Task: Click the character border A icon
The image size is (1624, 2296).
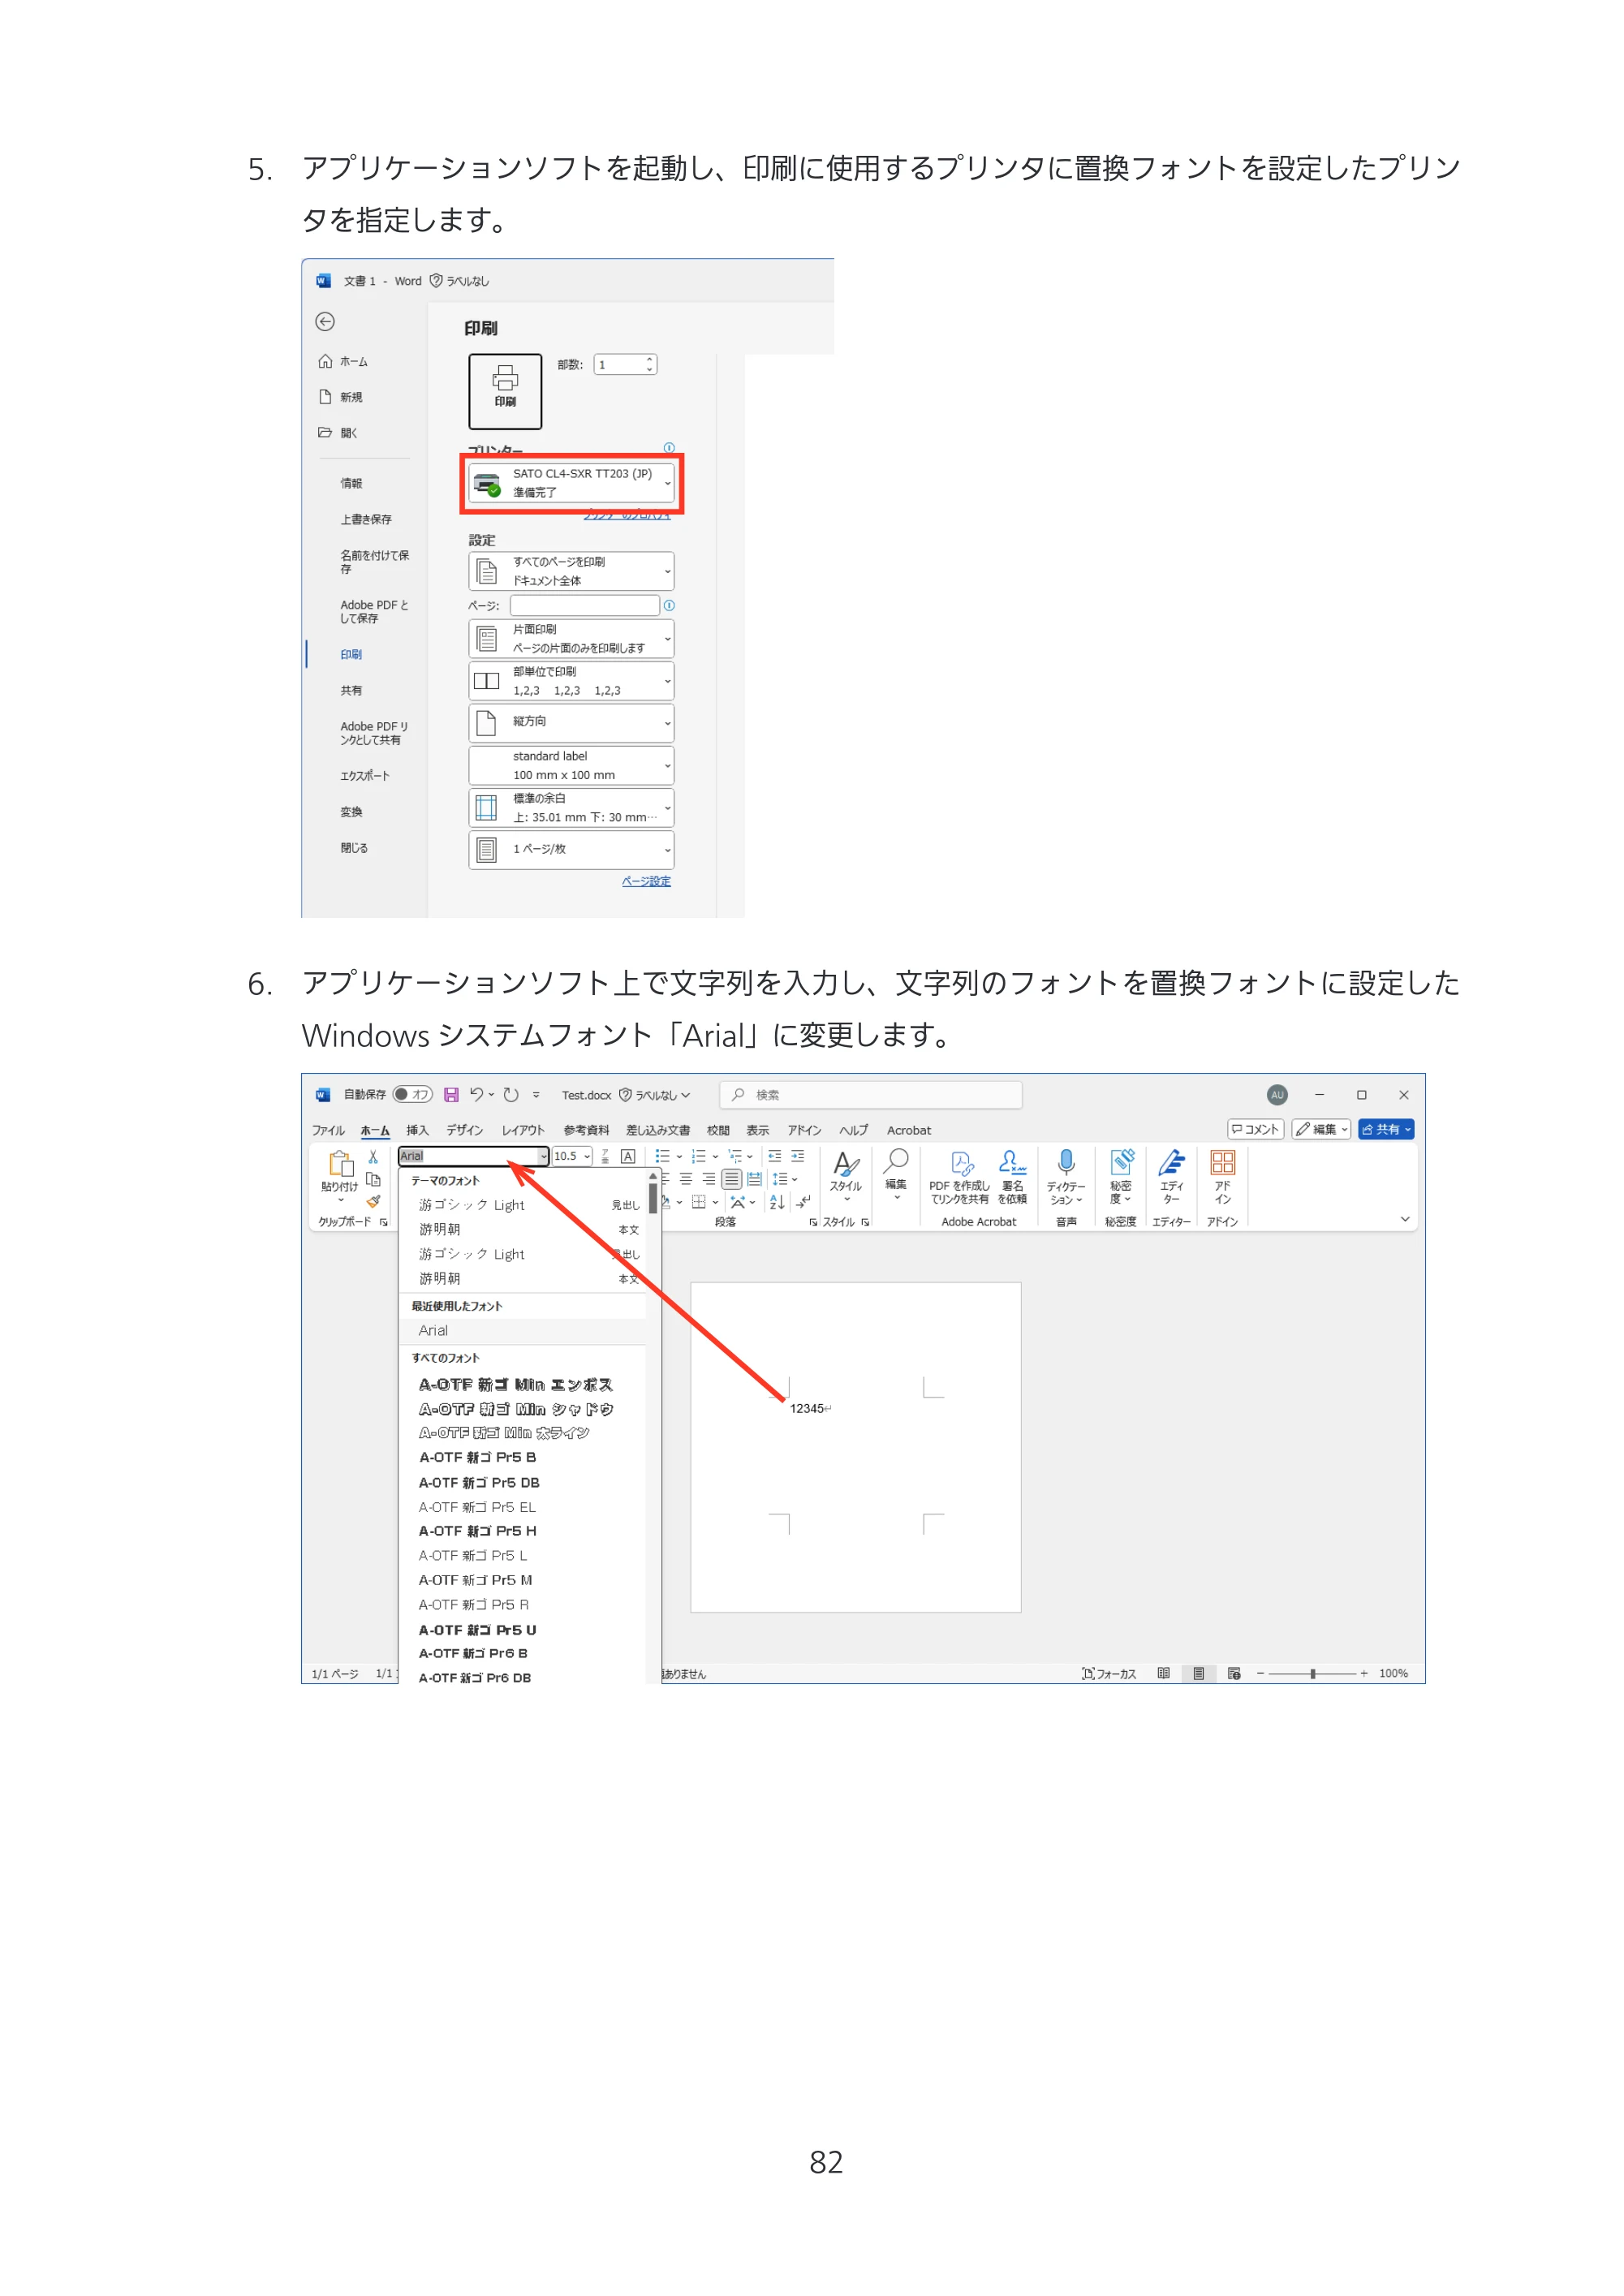Action: tap(628, 1156)
